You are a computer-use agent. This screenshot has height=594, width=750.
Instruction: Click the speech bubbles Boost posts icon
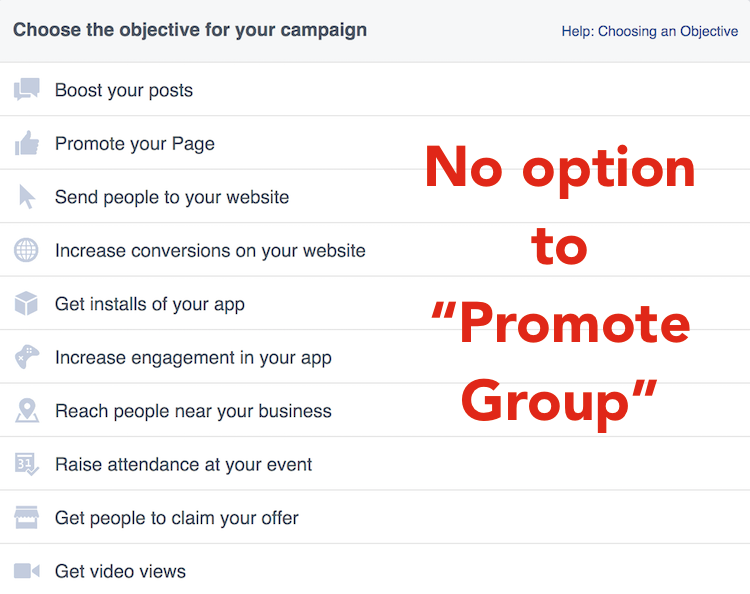point(26,90)
